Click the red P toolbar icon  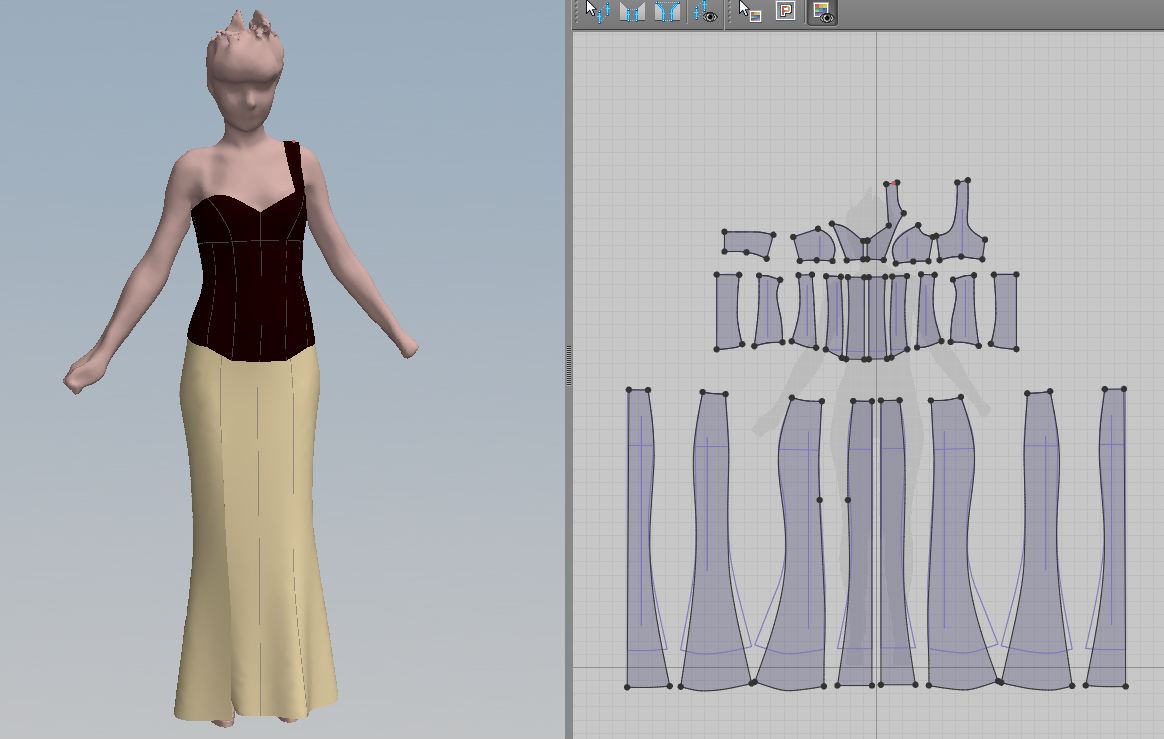click(786, 12)
